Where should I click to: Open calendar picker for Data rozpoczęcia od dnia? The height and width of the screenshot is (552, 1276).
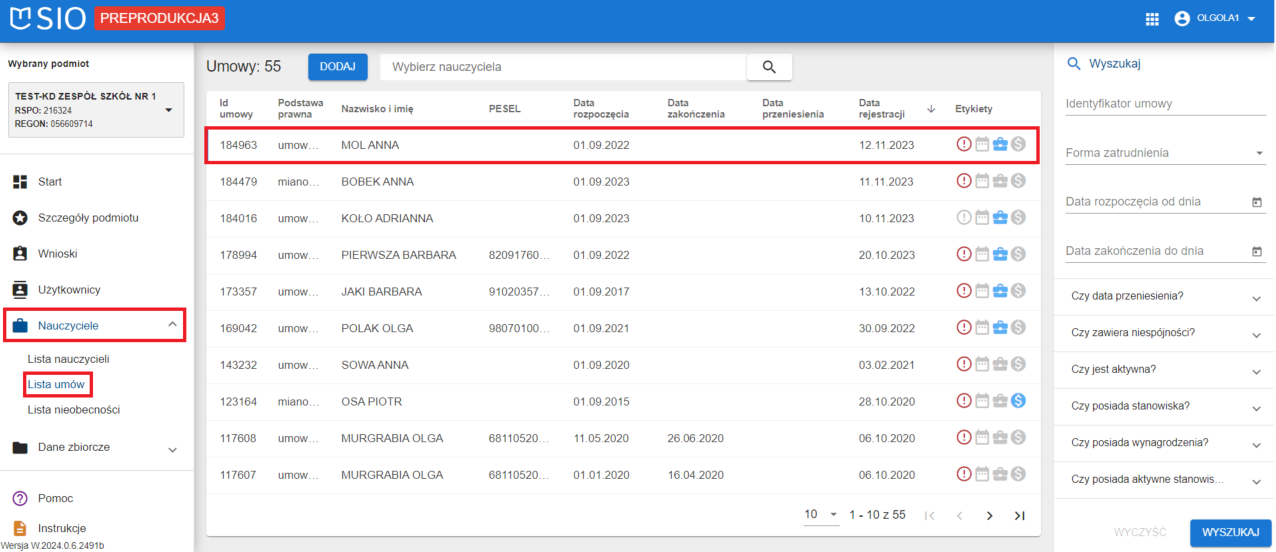1257,202
